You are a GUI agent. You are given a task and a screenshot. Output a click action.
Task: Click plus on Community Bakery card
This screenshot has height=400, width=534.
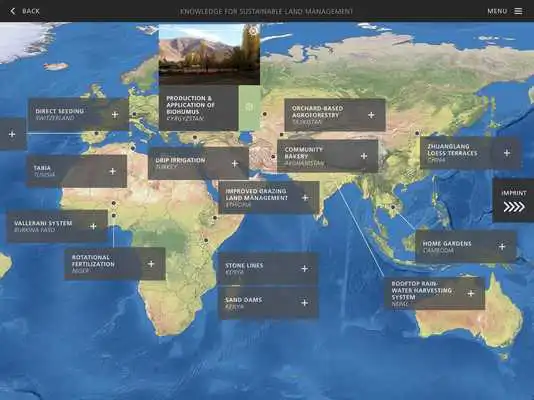tap(364, 156)
